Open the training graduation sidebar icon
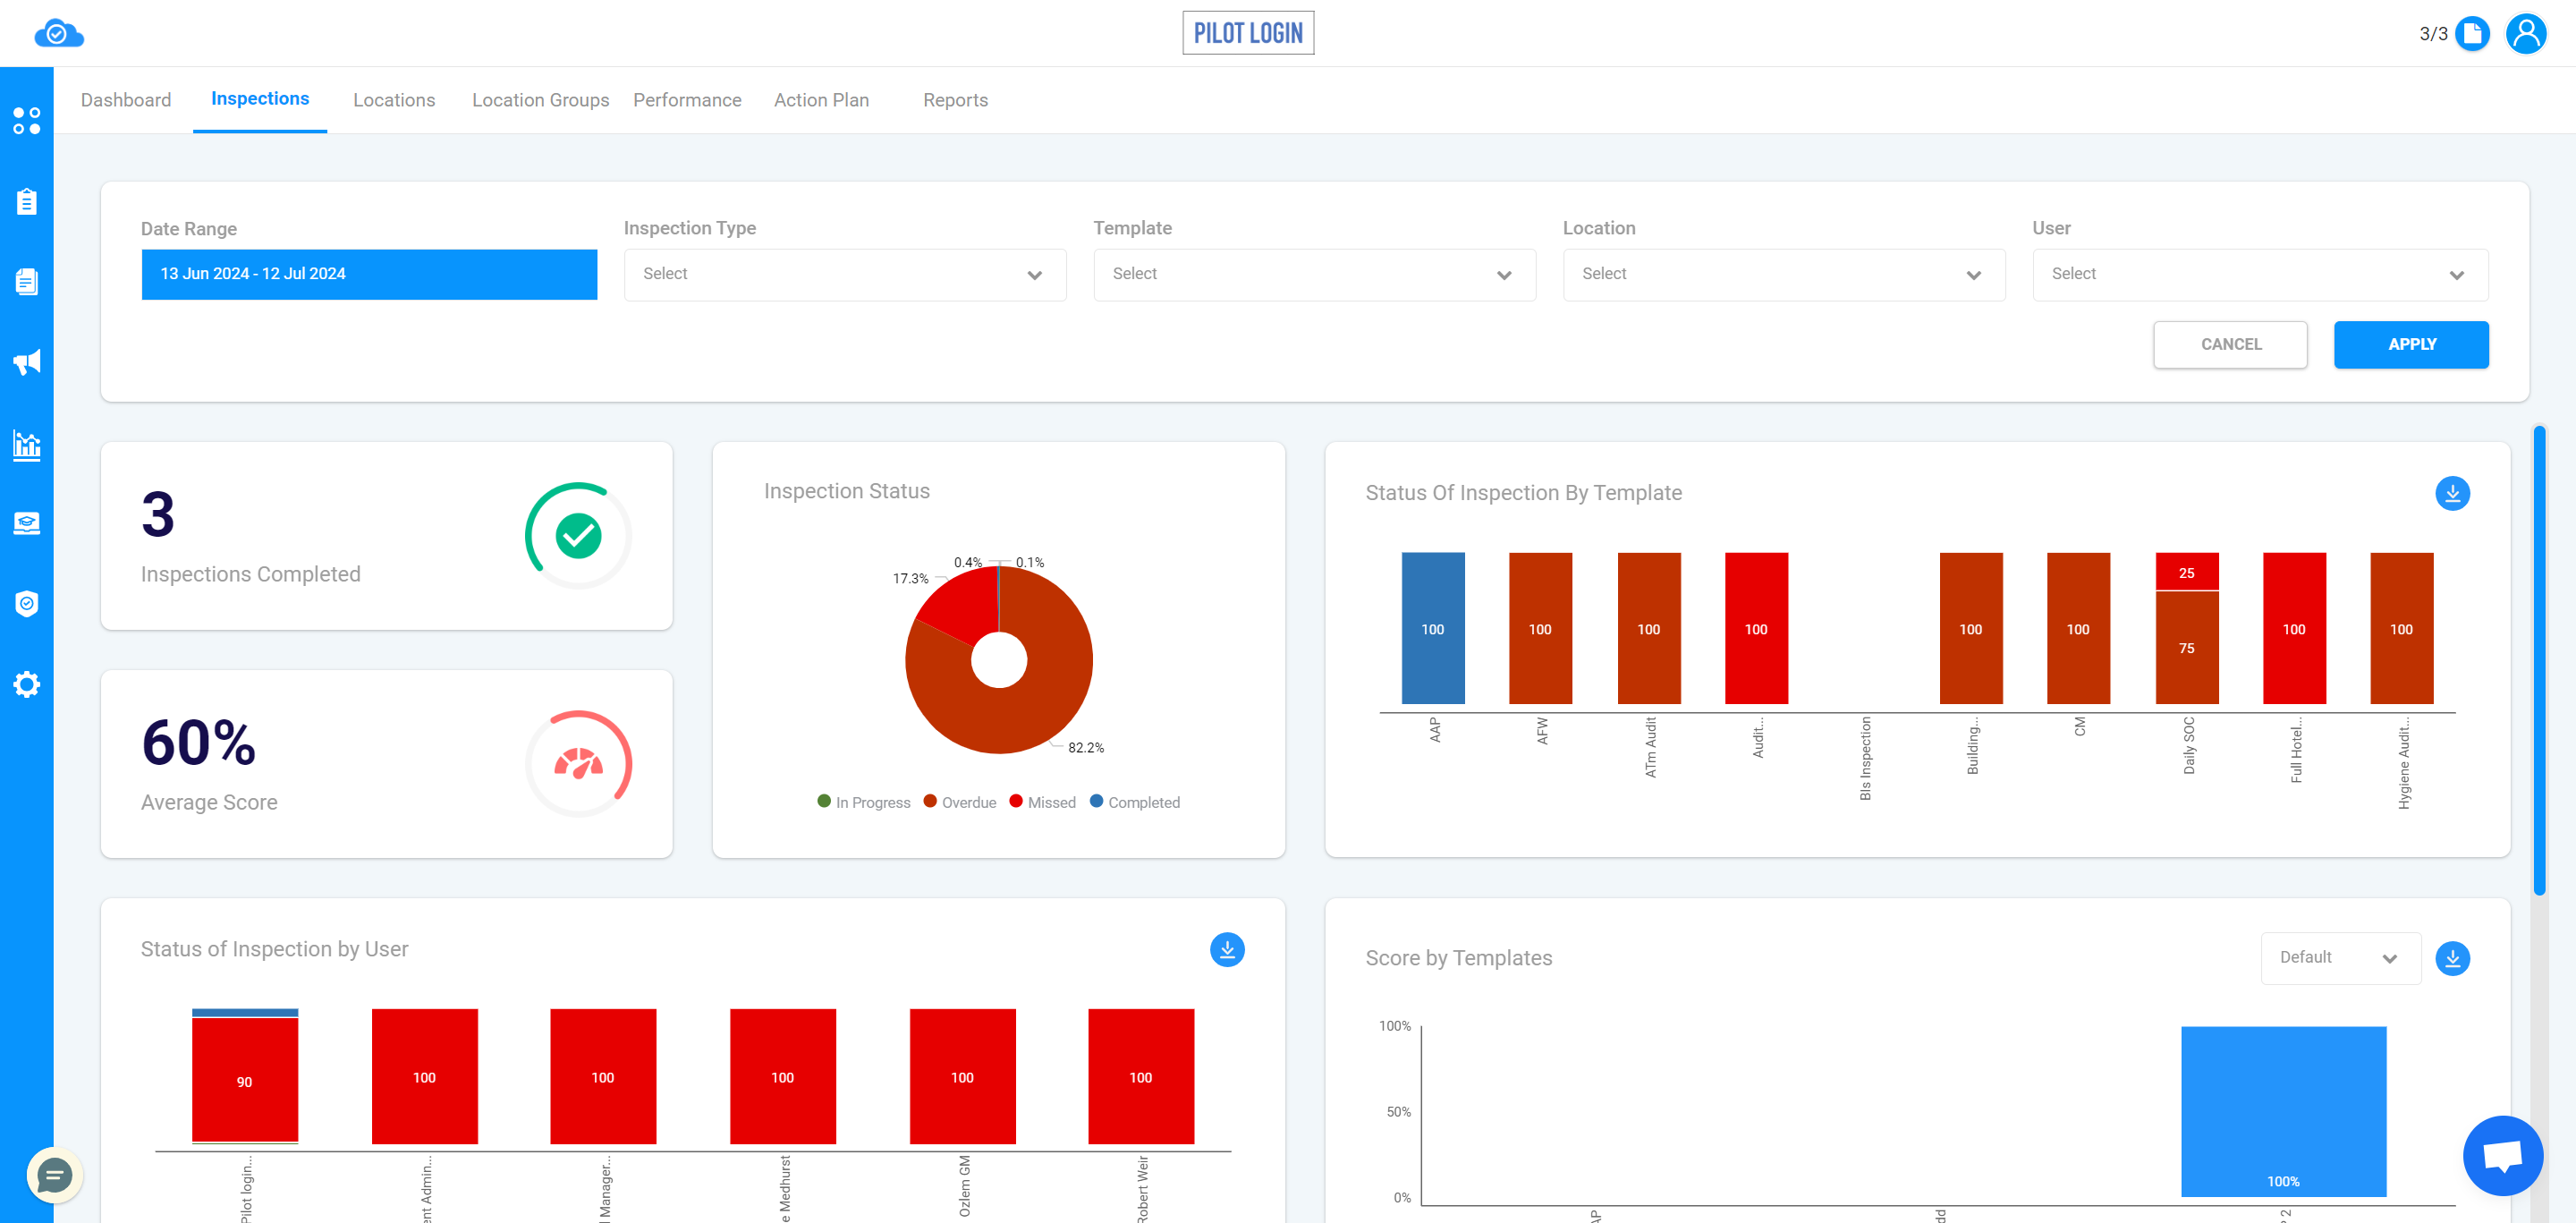 click(x=27, y=523)
